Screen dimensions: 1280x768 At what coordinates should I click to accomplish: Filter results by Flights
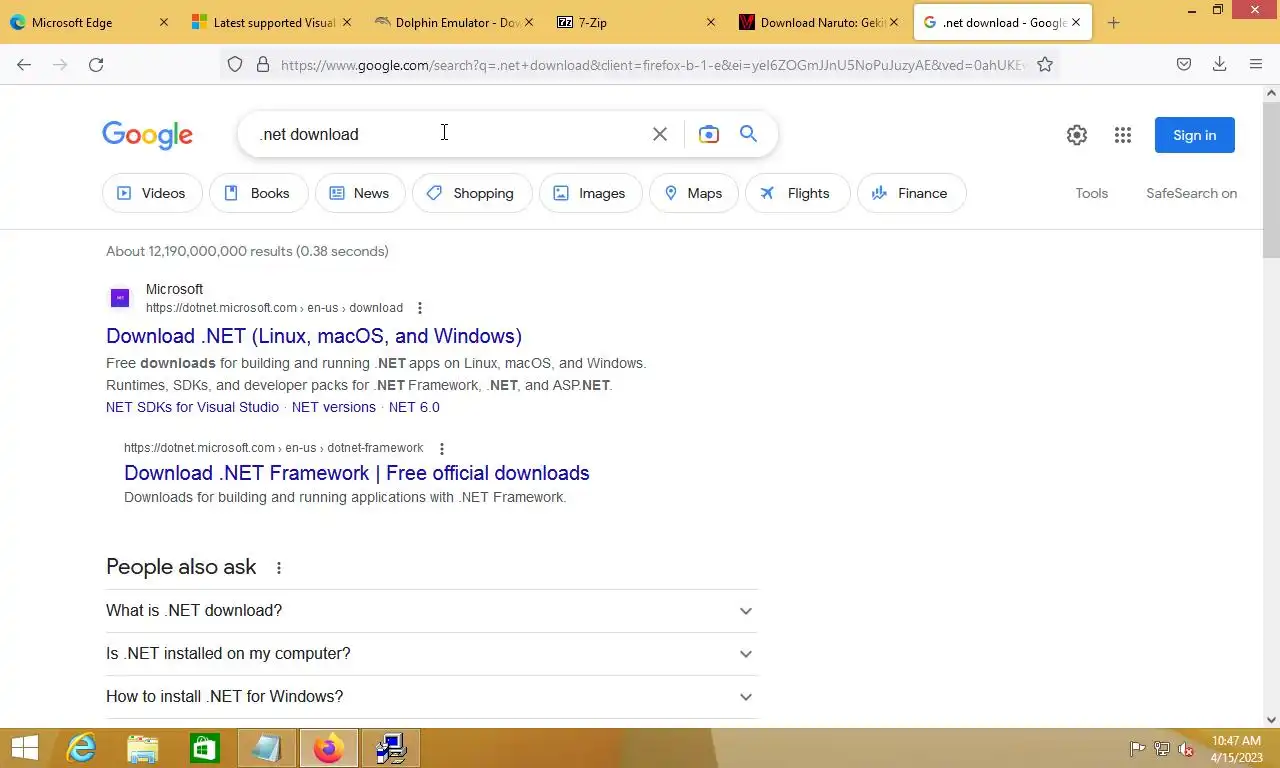[x=797, y=193]
